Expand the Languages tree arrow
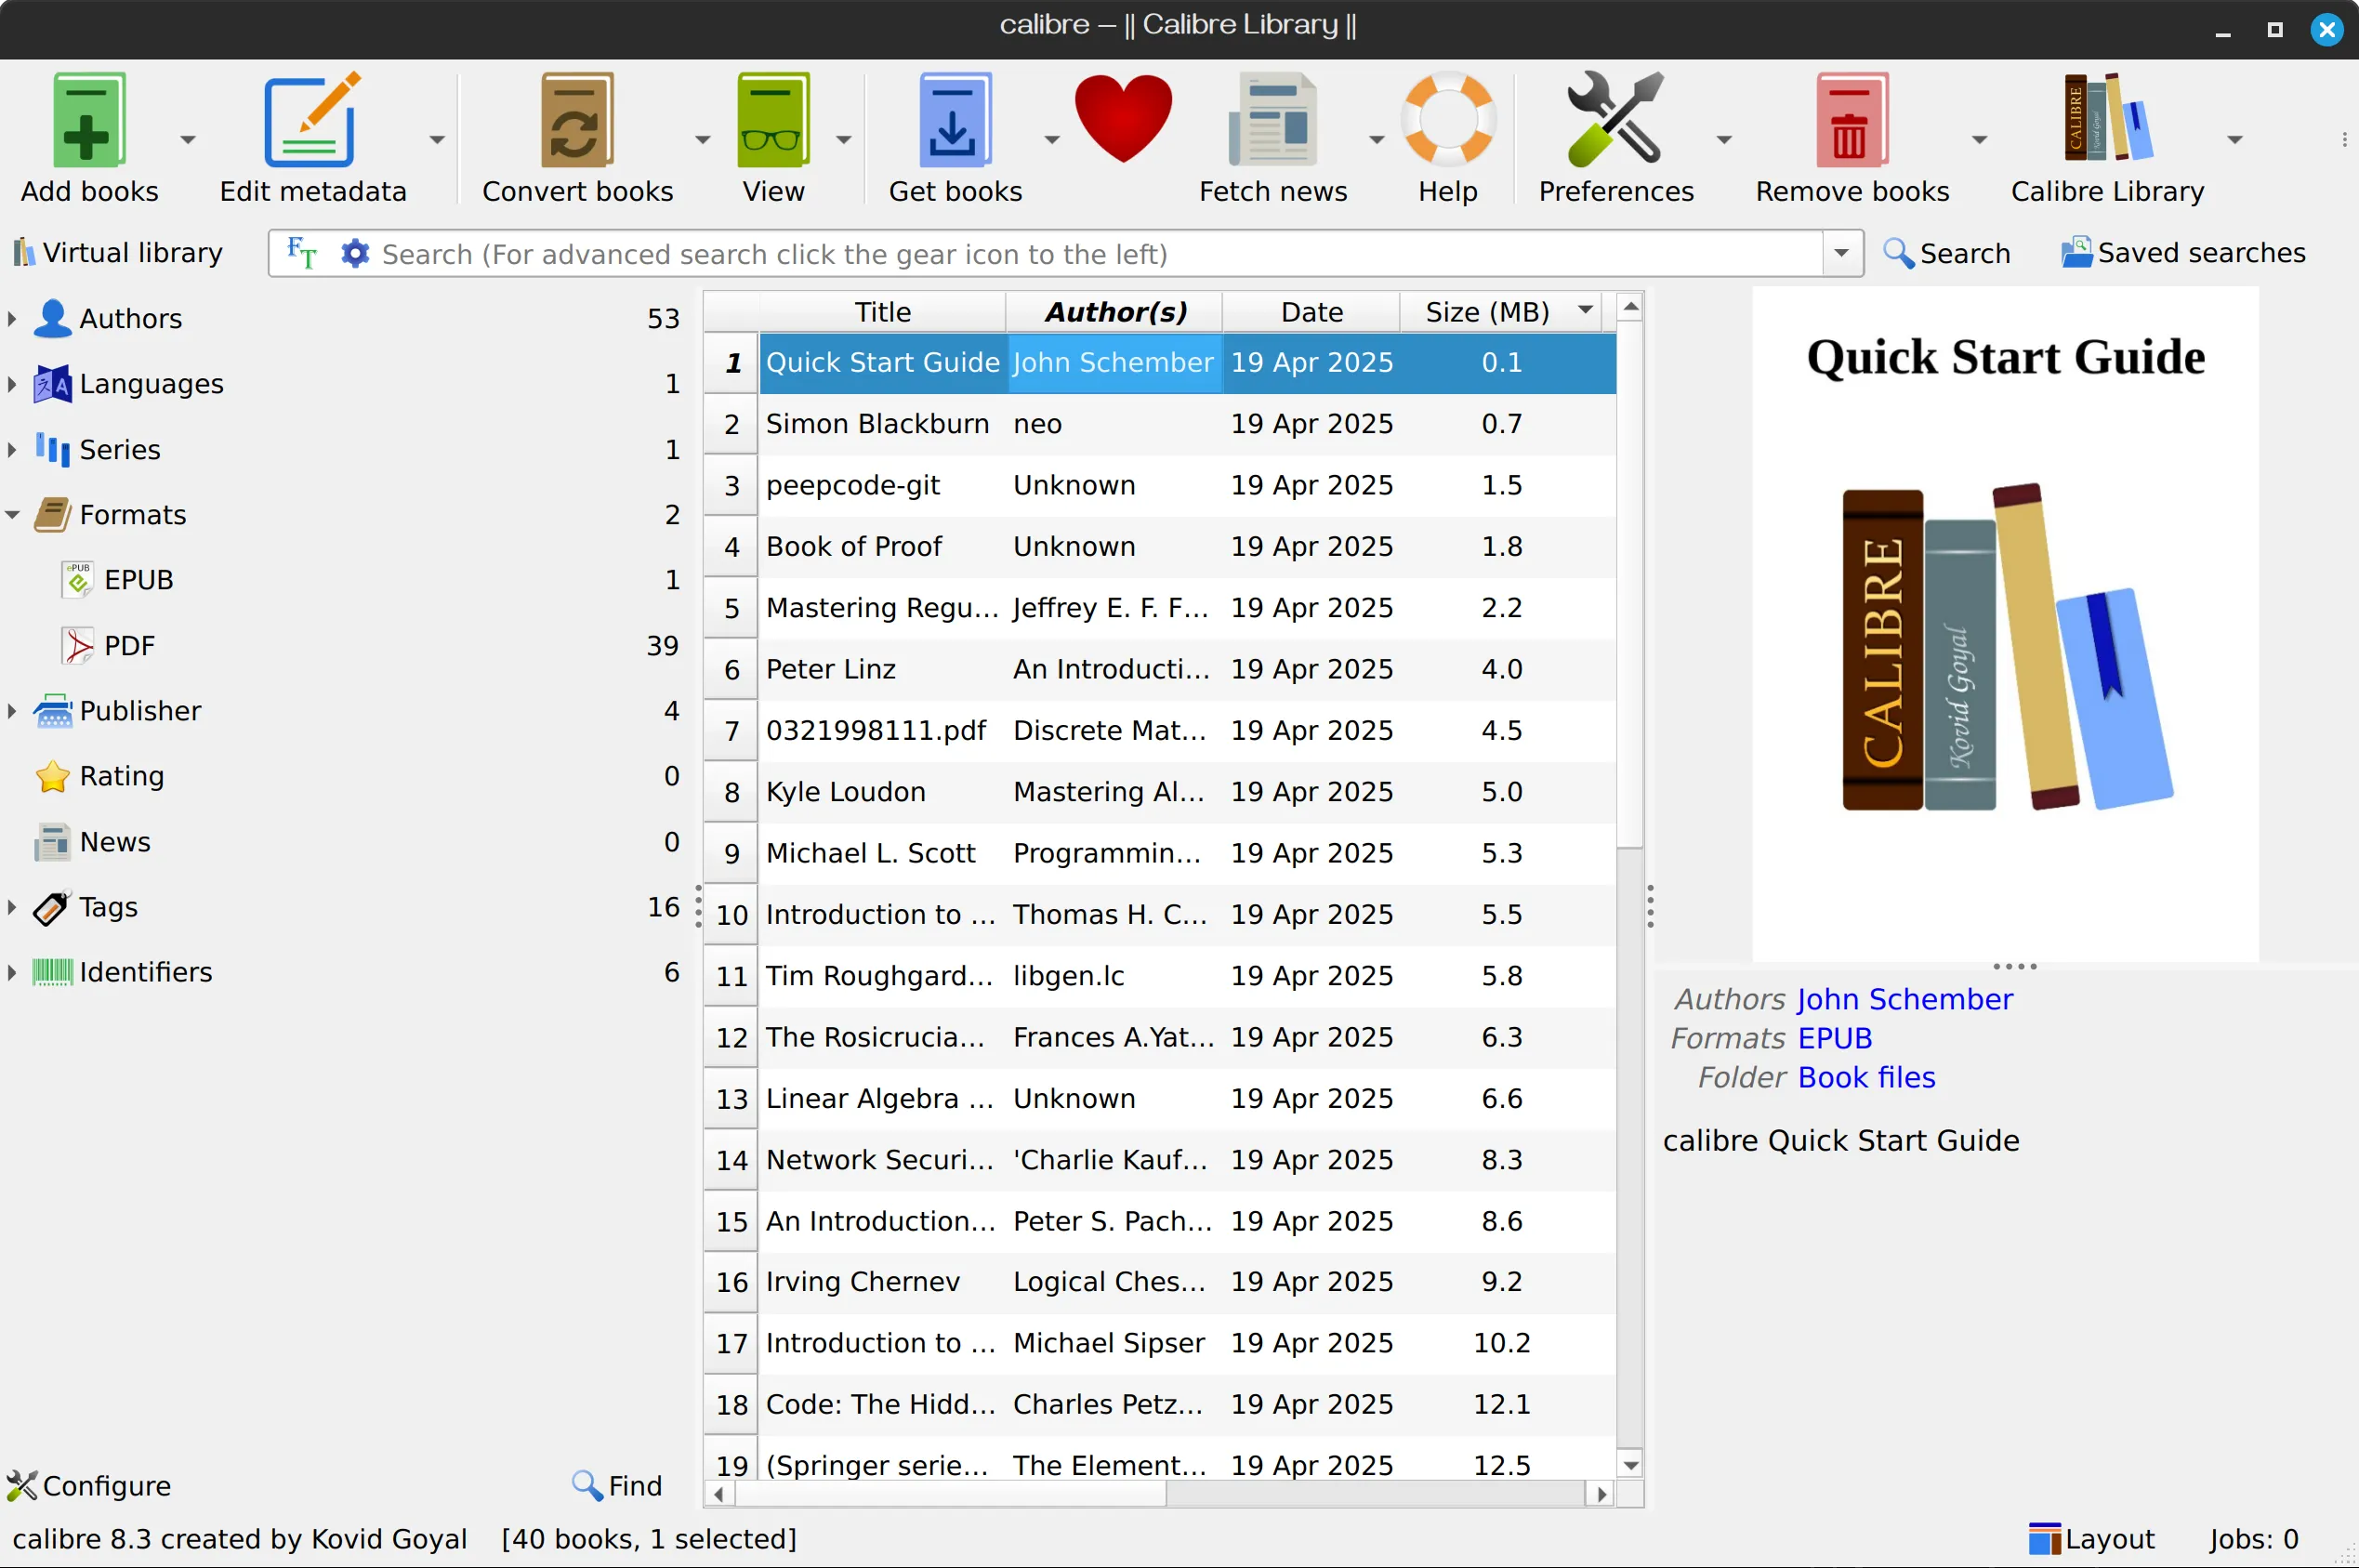 (x=12, y=384)
